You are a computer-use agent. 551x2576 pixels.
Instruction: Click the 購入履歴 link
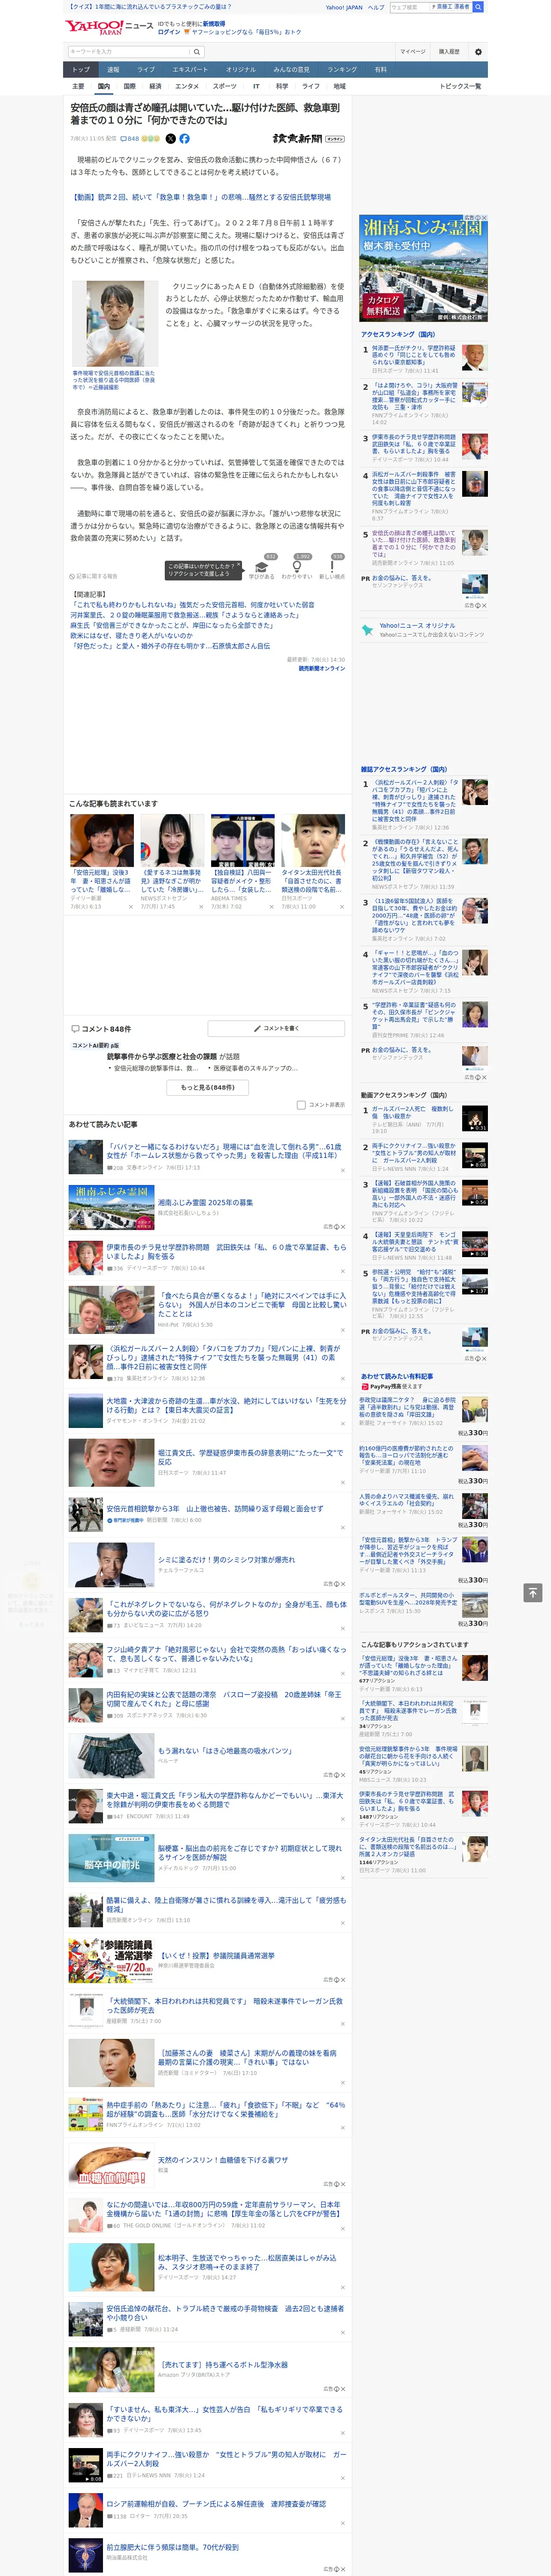[x=449, y=51]
